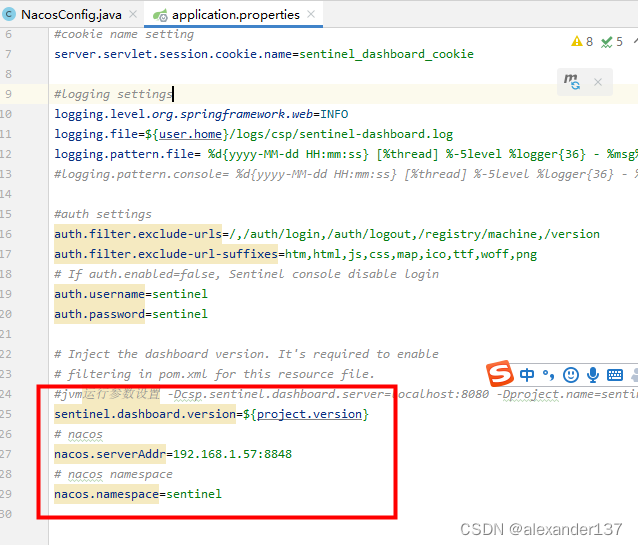
Task: Toggle Chinese input mode in IME bar
Action: tap(527, 374)
